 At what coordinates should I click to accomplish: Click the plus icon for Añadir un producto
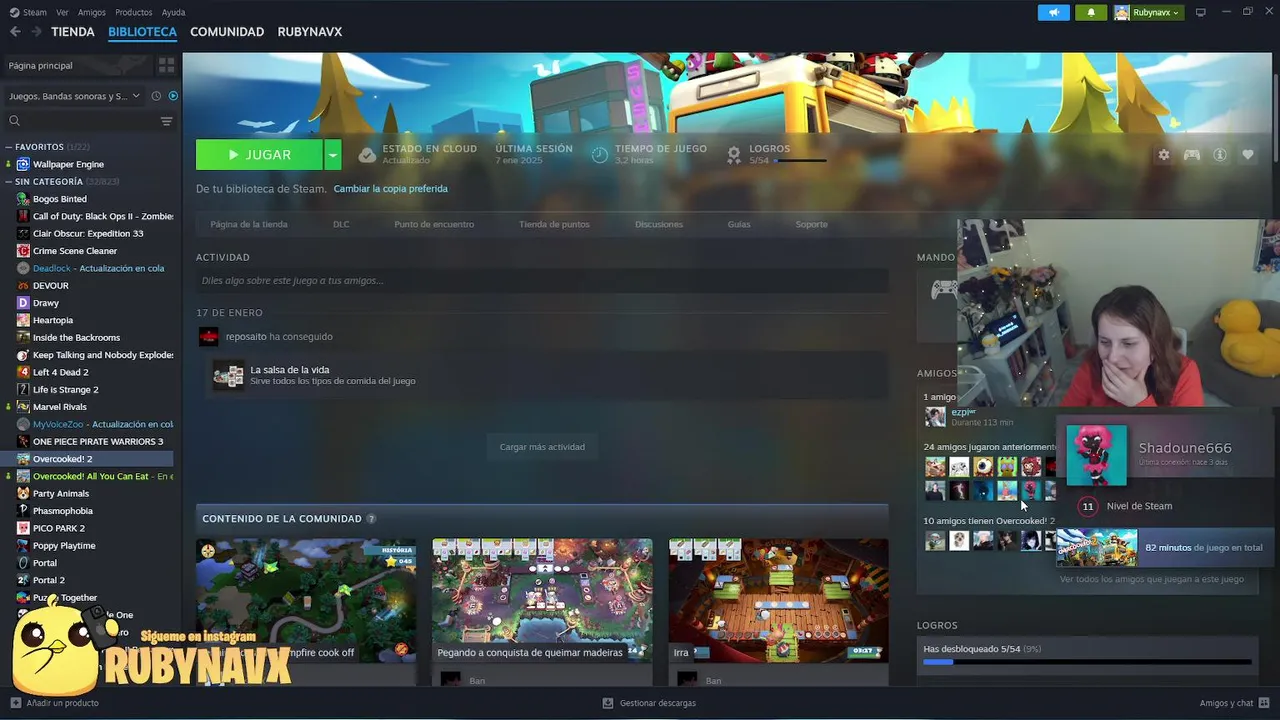15,703
